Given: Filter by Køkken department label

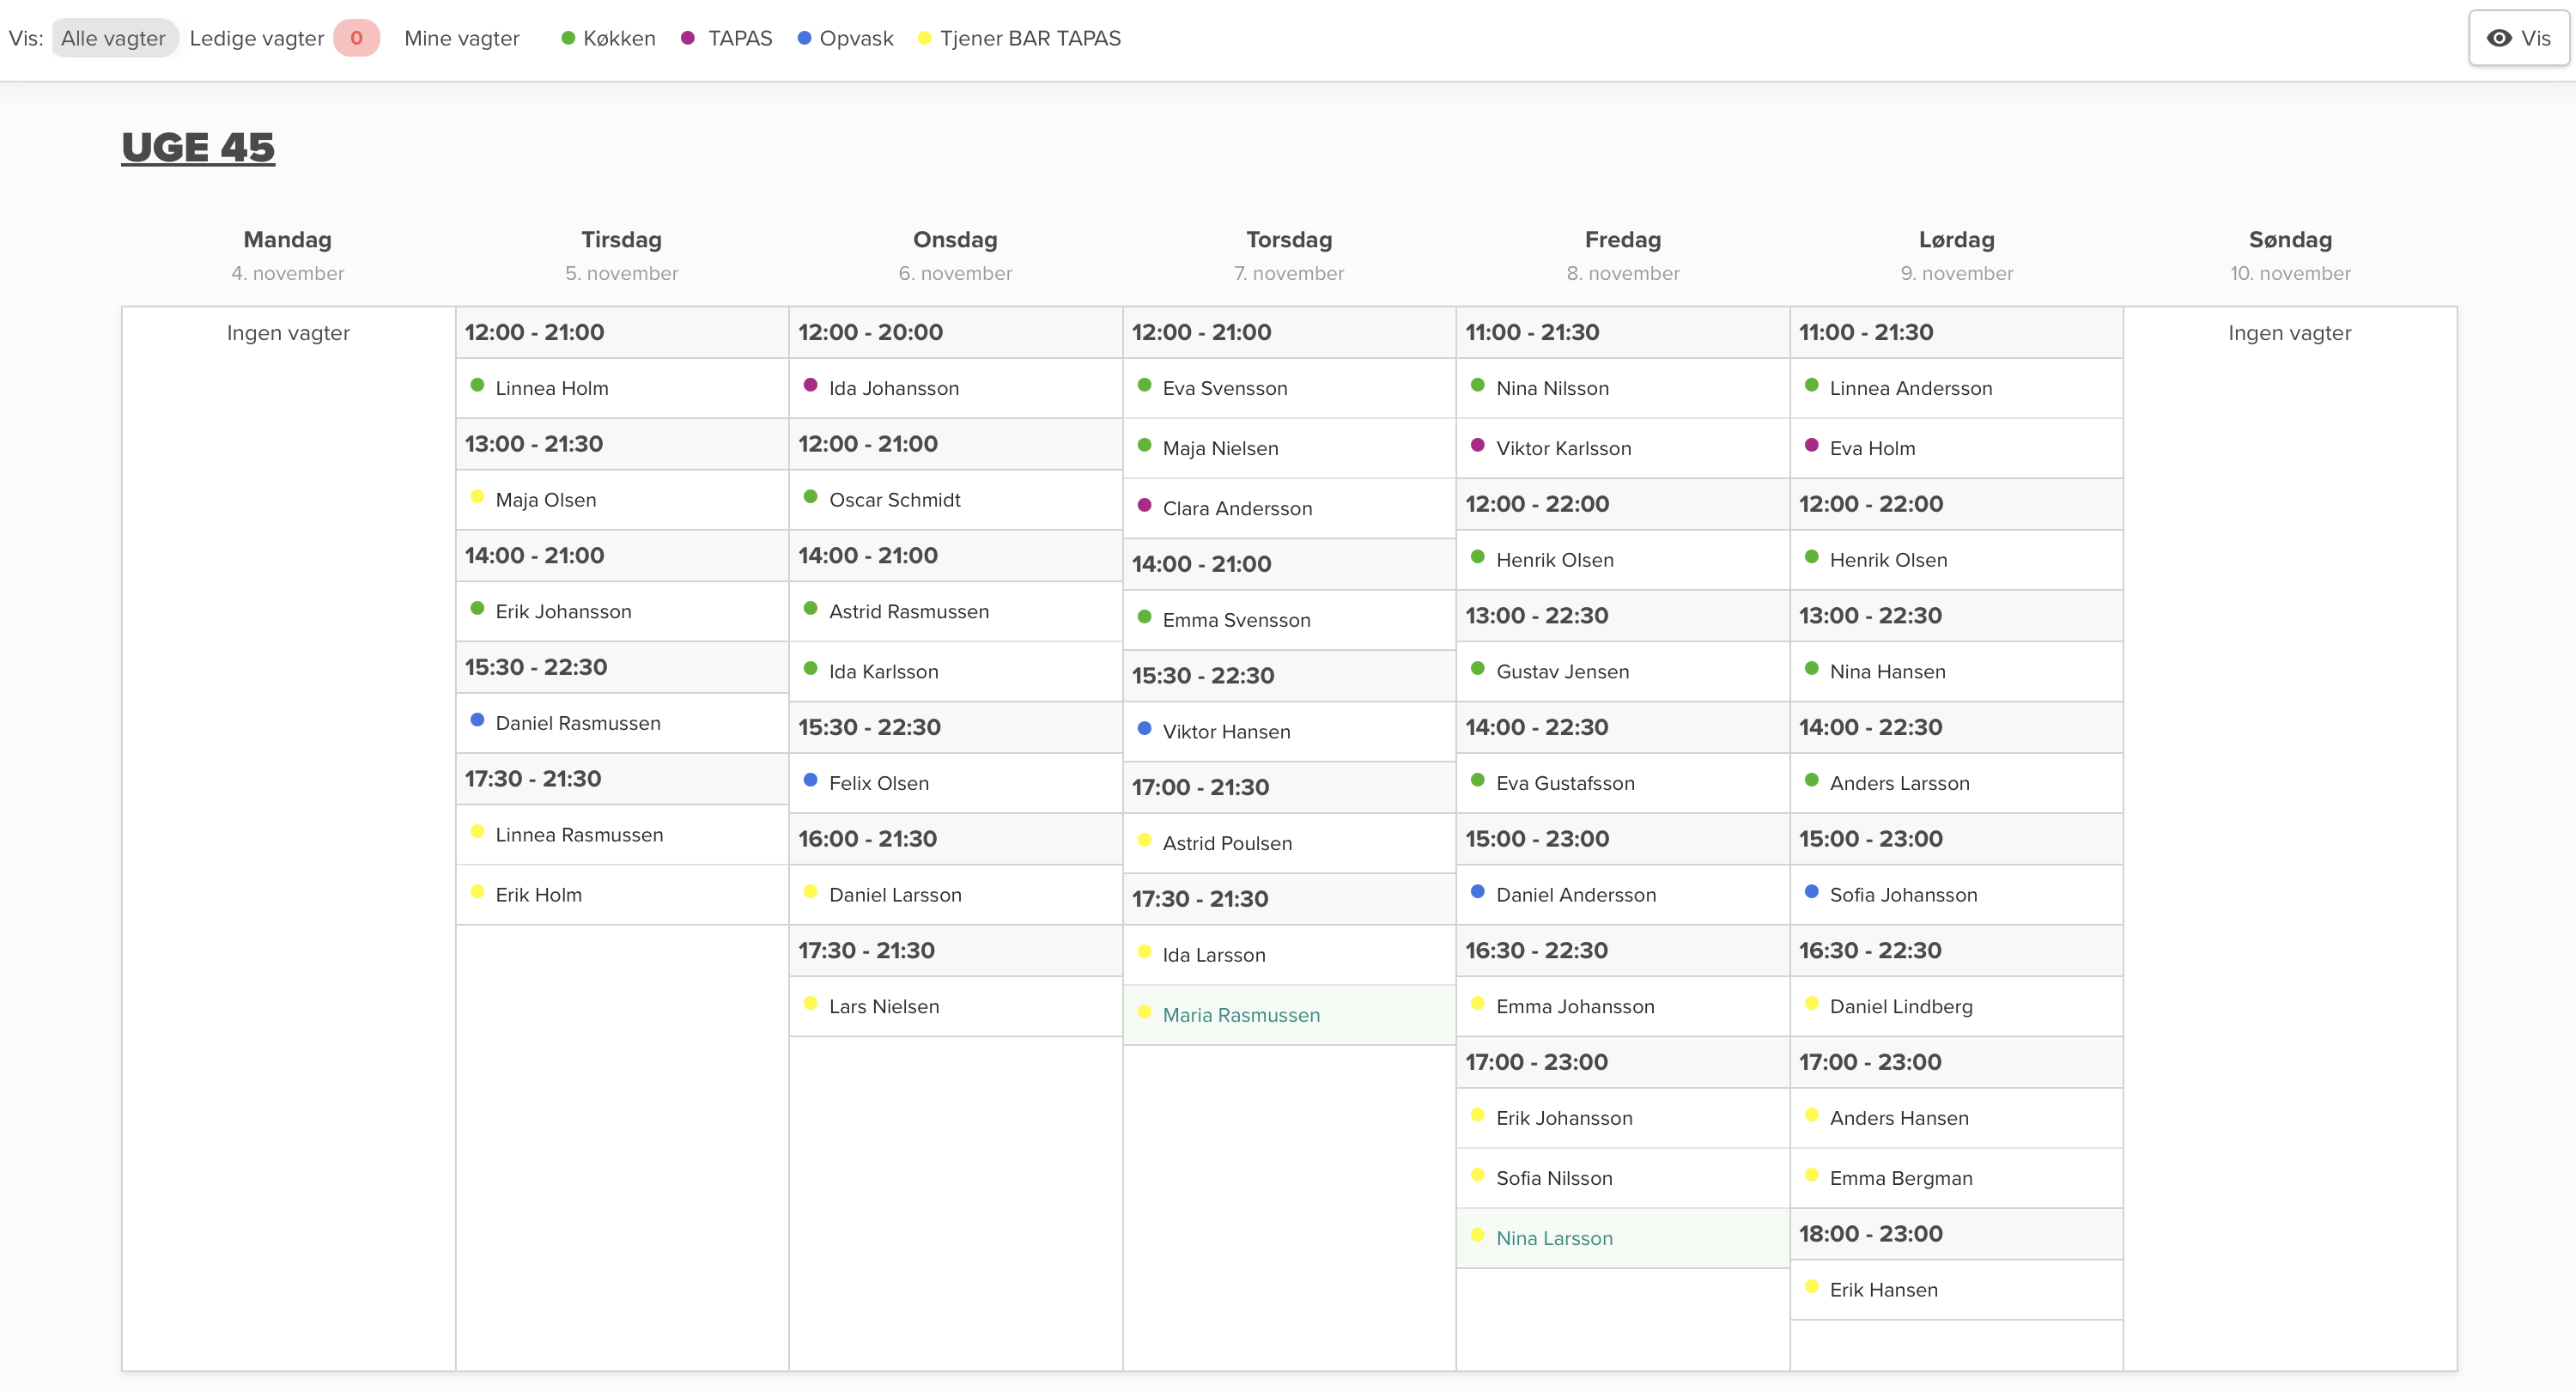Looking at the screenshot, I should coord(619,38).
